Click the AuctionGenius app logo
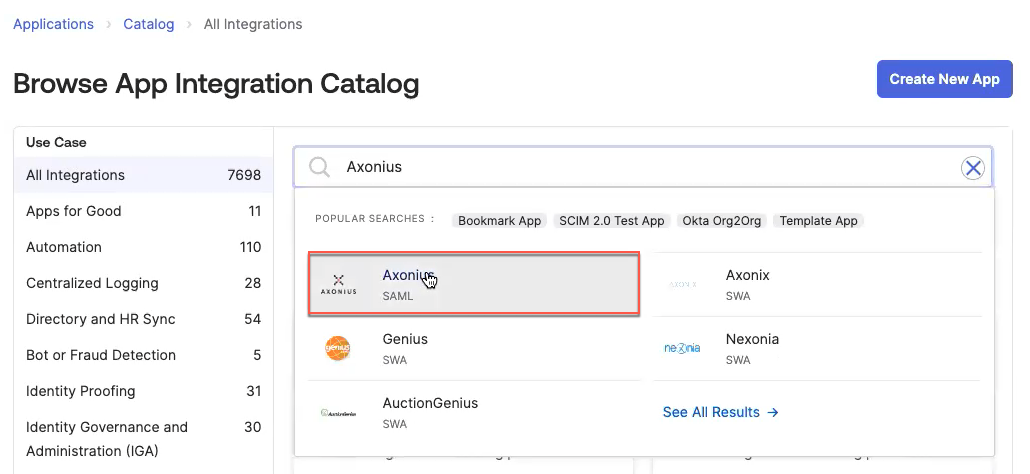Screen dimensions: 1030x474 pos(338,412)
